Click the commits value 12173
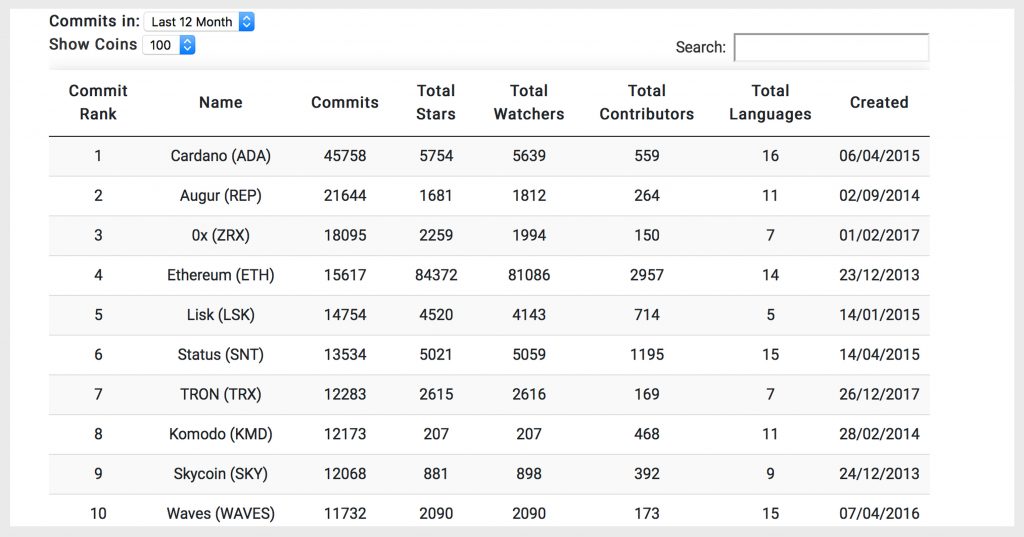Viewport: 1024px width, 537px height. [345, 434]
